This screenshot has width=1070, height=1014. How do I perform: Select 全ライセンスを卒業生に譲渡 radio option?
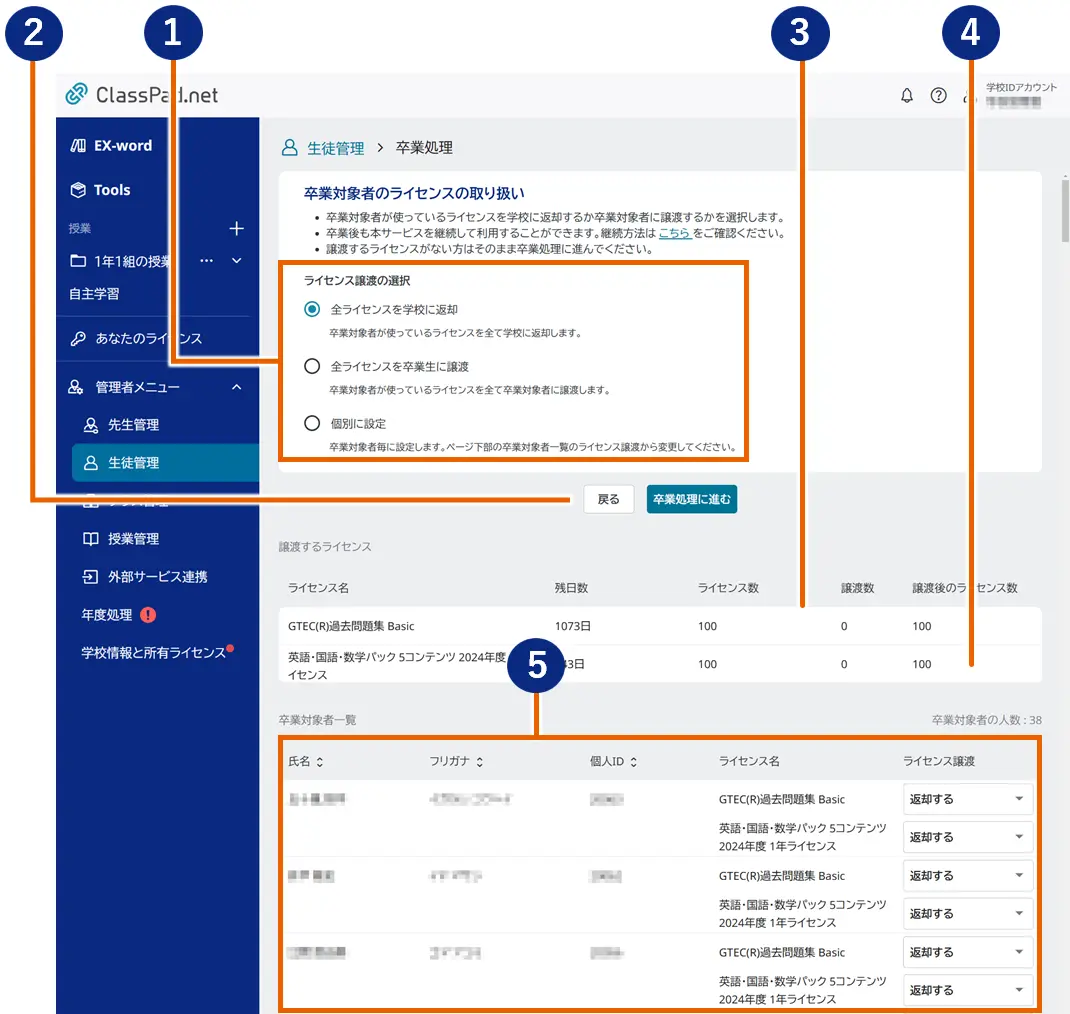(x=312, y=367)
